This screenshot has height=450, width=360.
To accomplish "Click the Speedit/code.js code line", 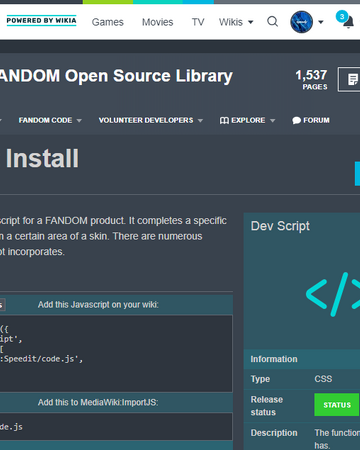I will [41, 359].
